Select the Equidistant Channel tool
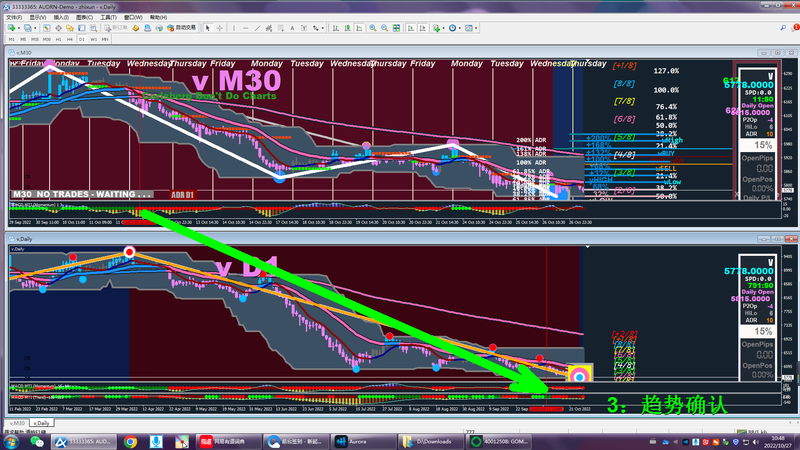 tap(269, 28)
